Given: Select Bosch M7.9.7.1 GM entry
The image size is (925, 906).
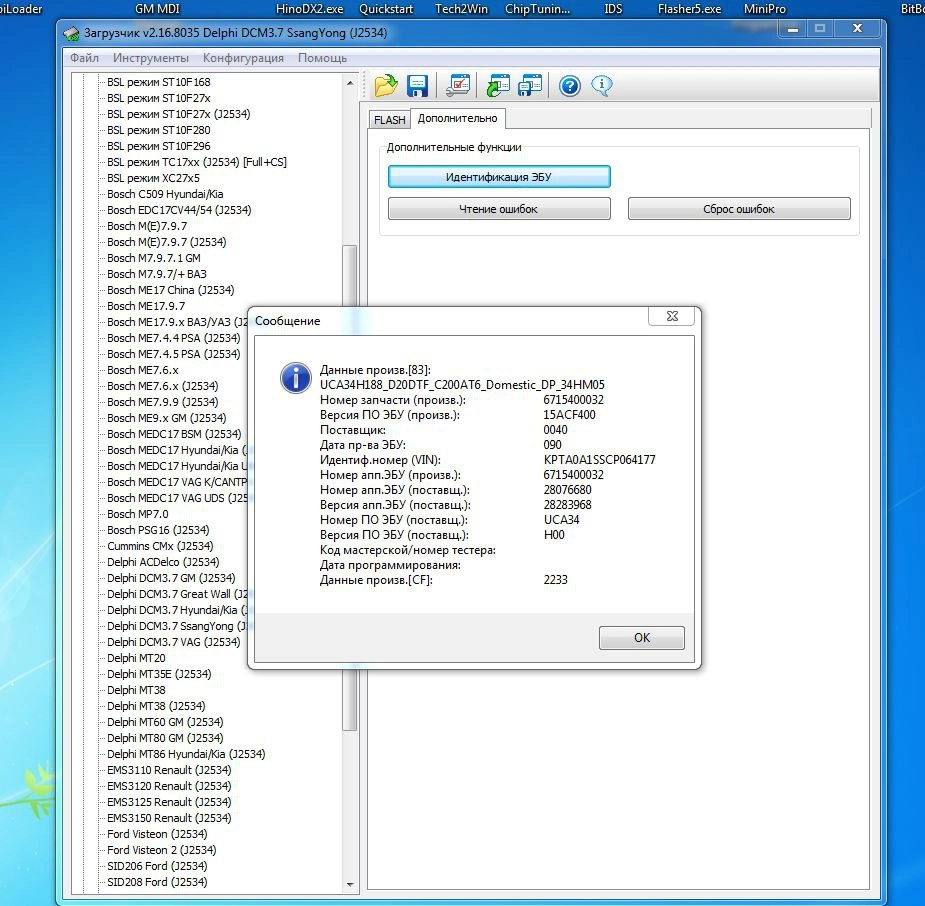Looking at the screenshot, I should pos(154,258).
